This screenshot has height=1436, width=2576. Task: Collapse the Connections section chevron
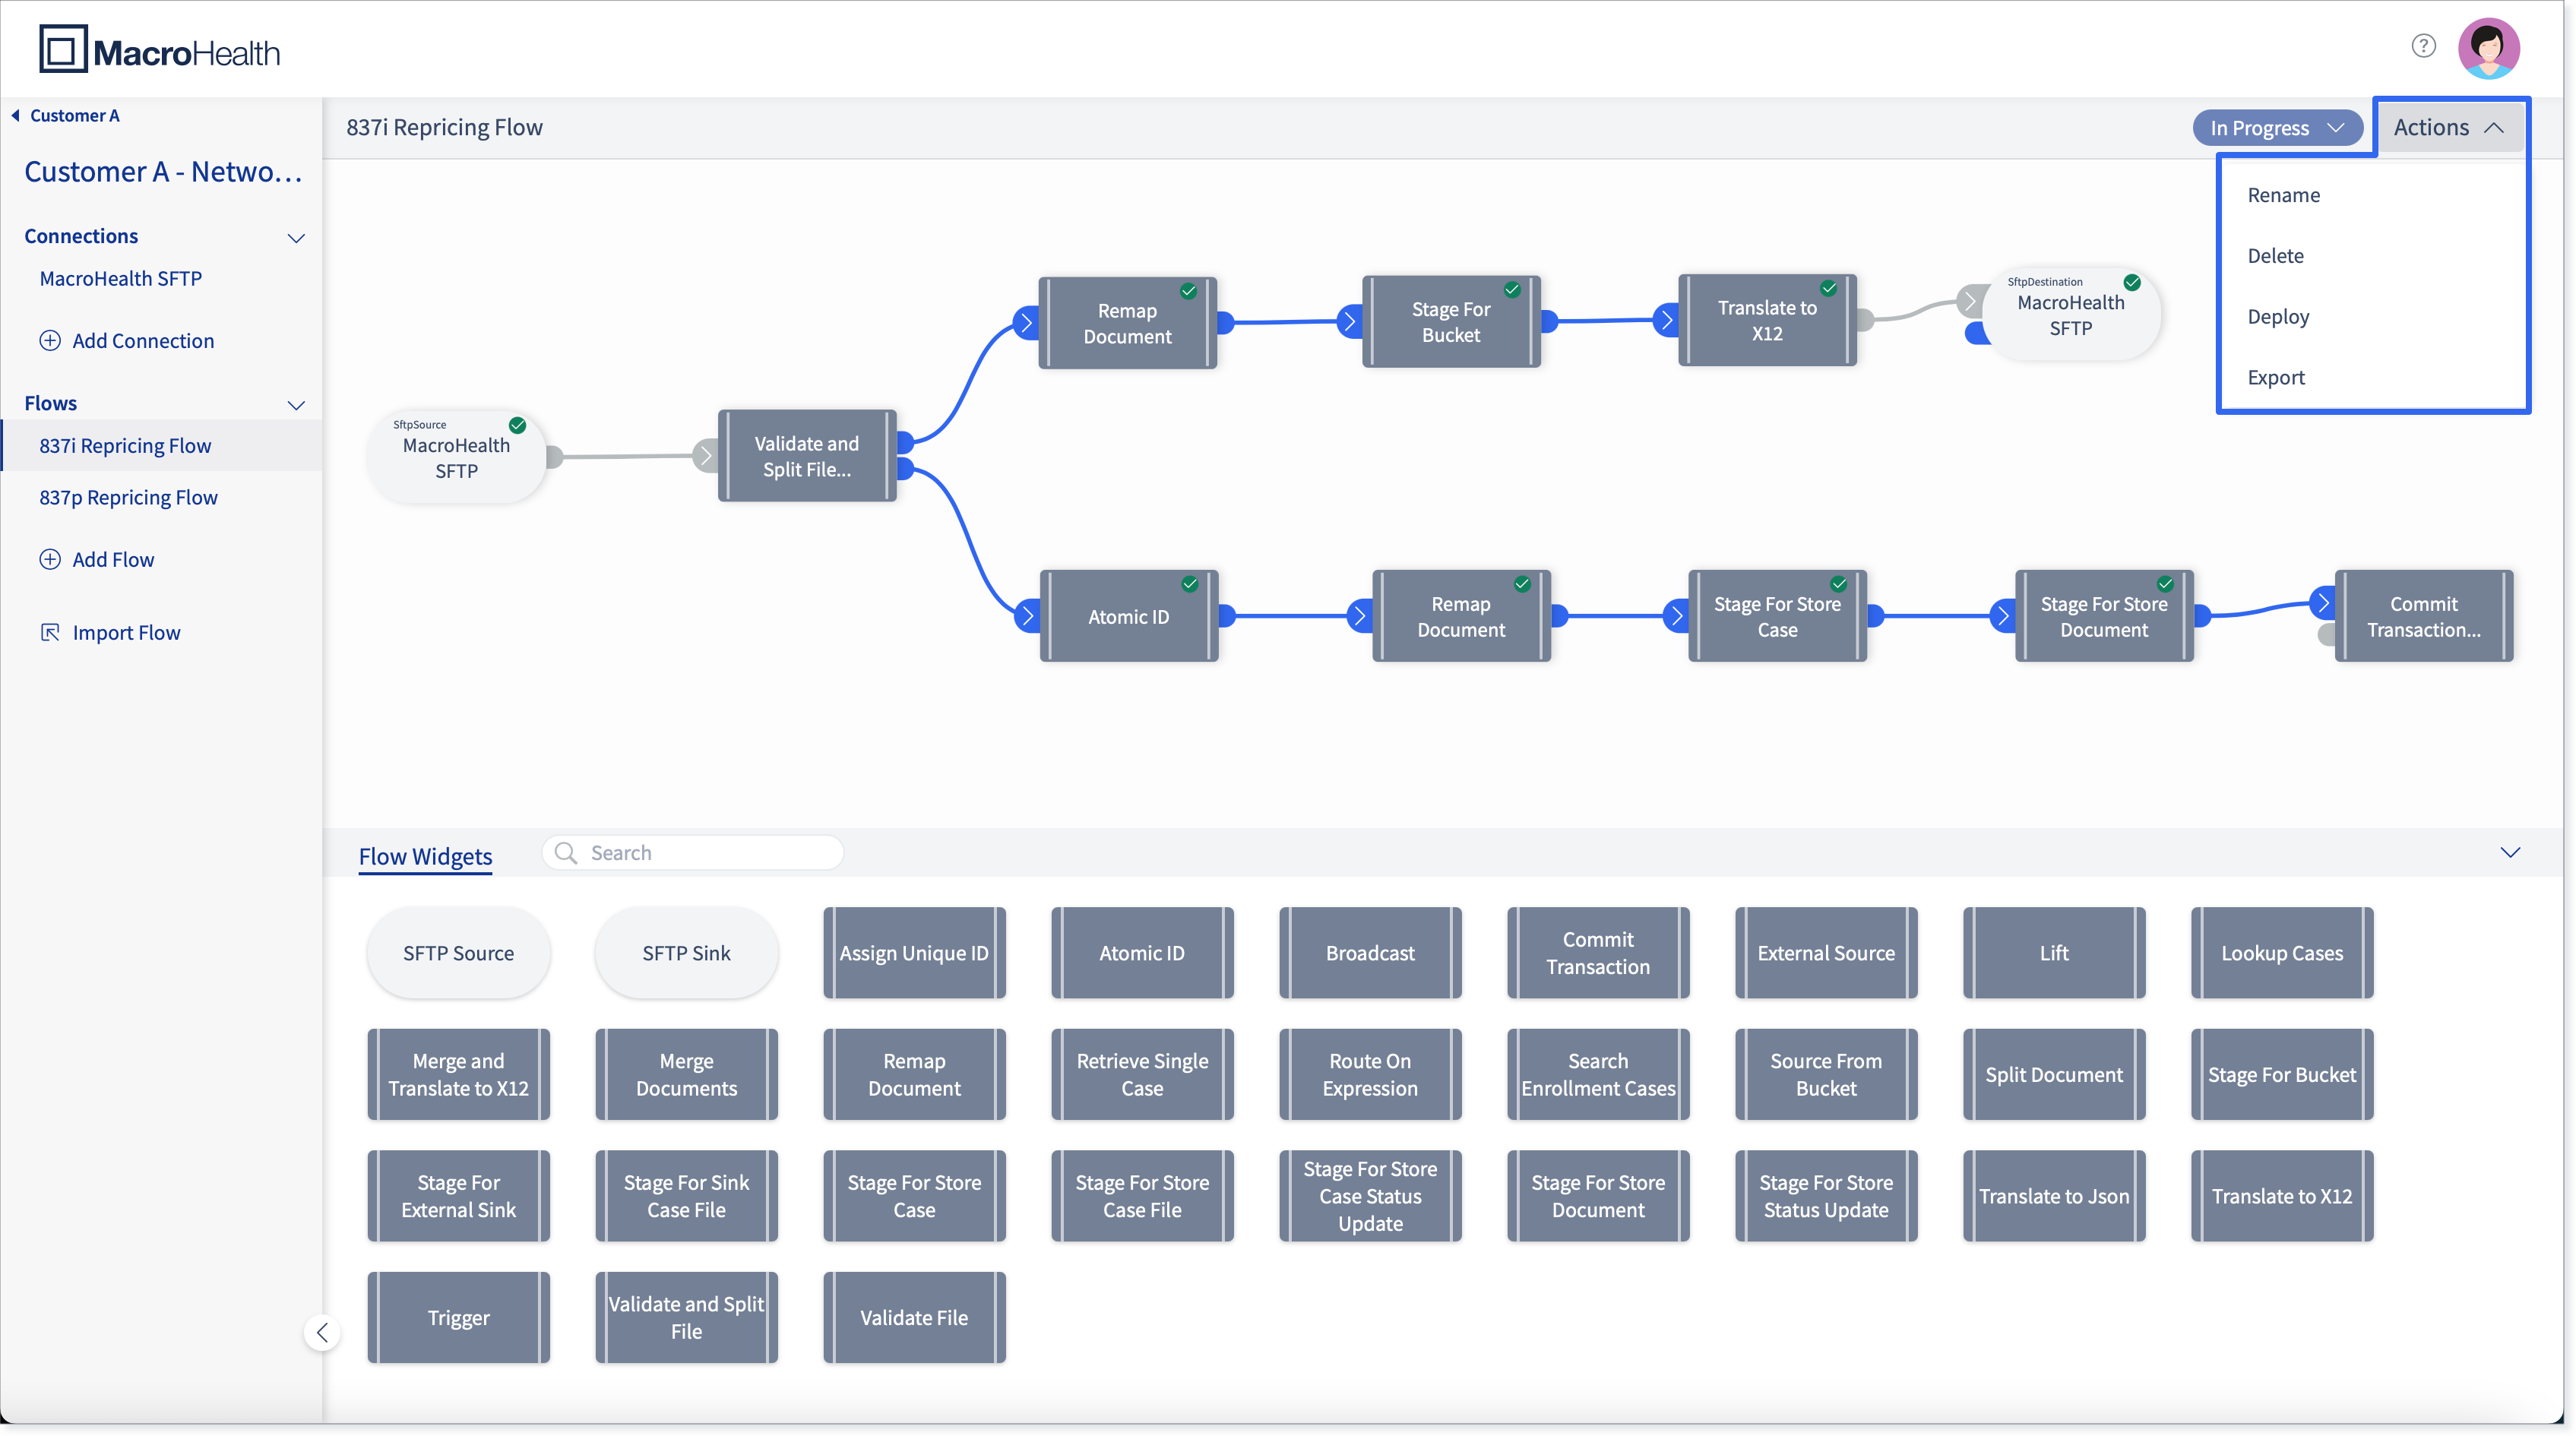click(296, 237)
